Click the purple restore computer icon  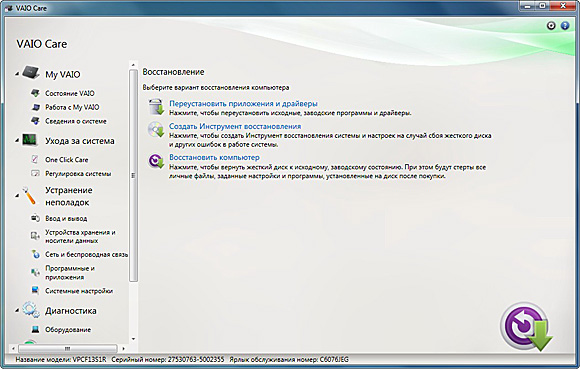(156, 161)
